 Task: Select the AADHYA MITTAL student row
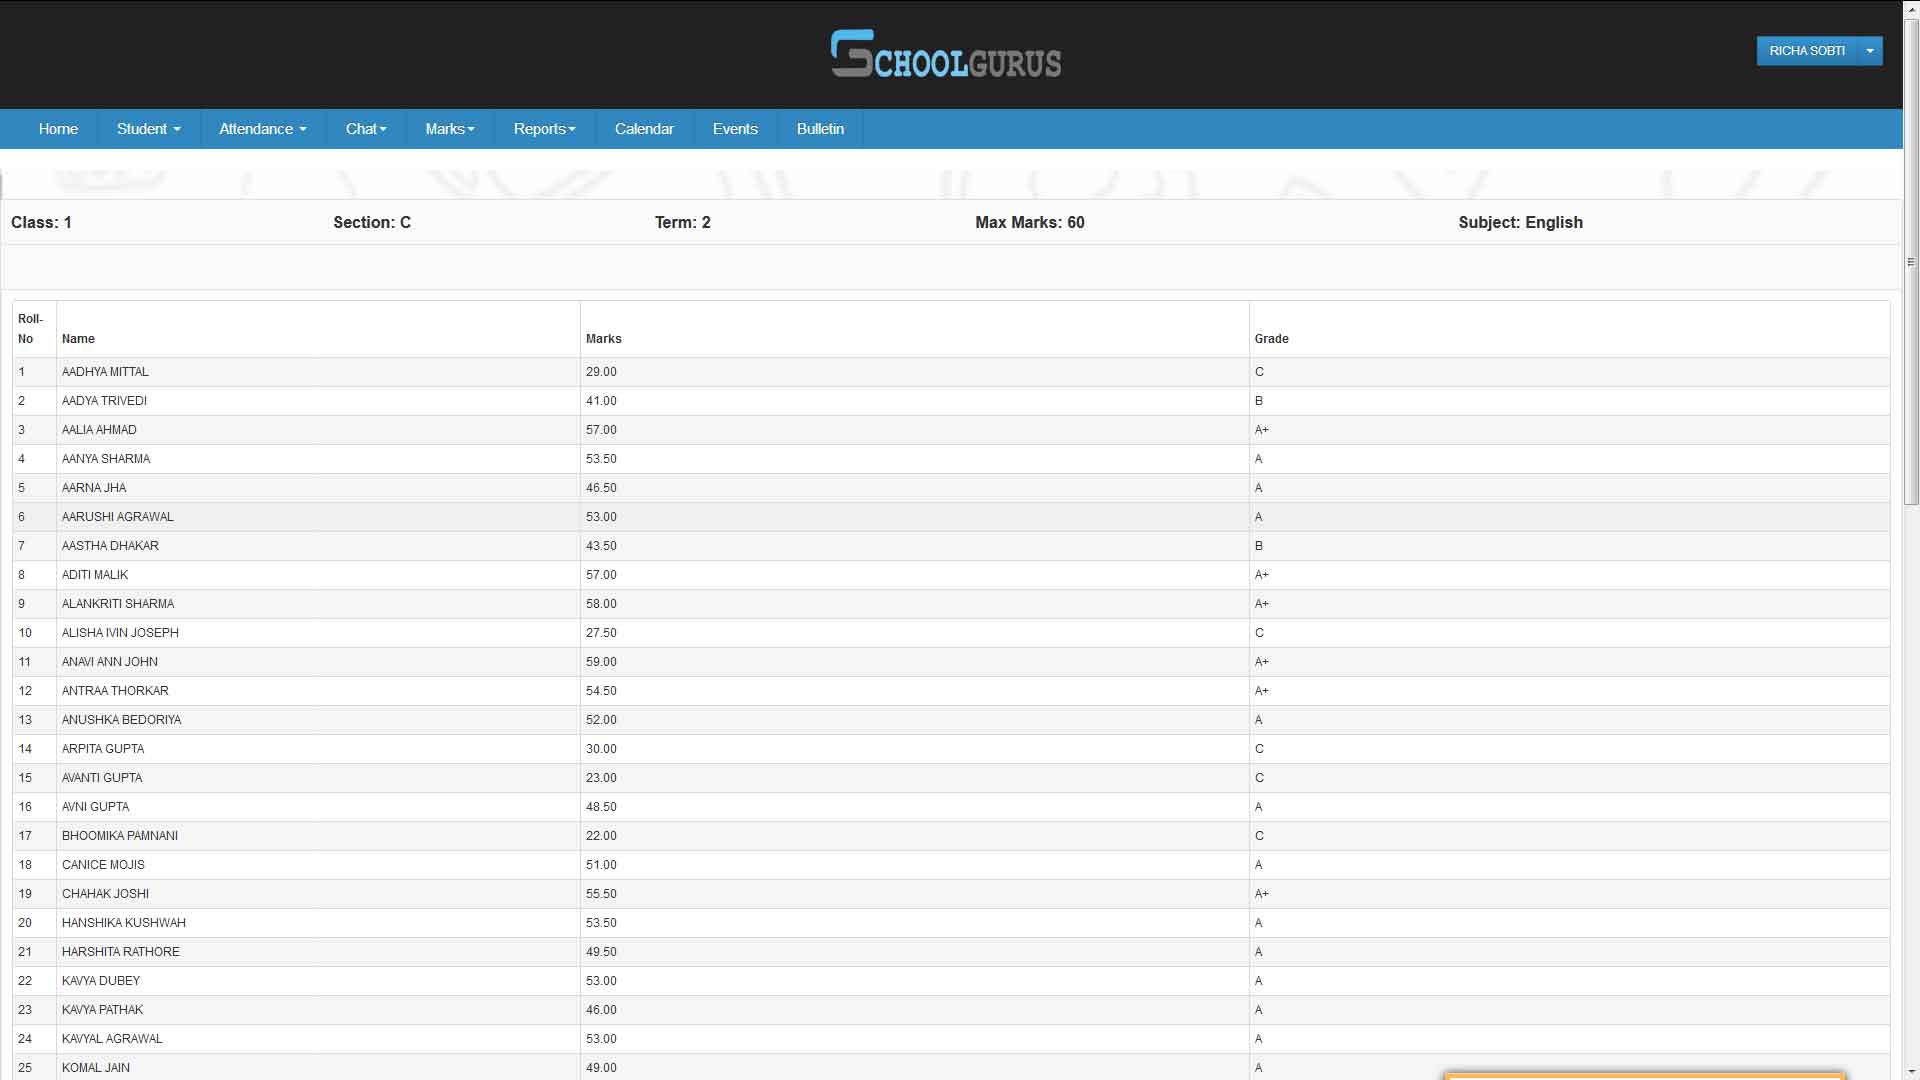(x=105, y=372)
